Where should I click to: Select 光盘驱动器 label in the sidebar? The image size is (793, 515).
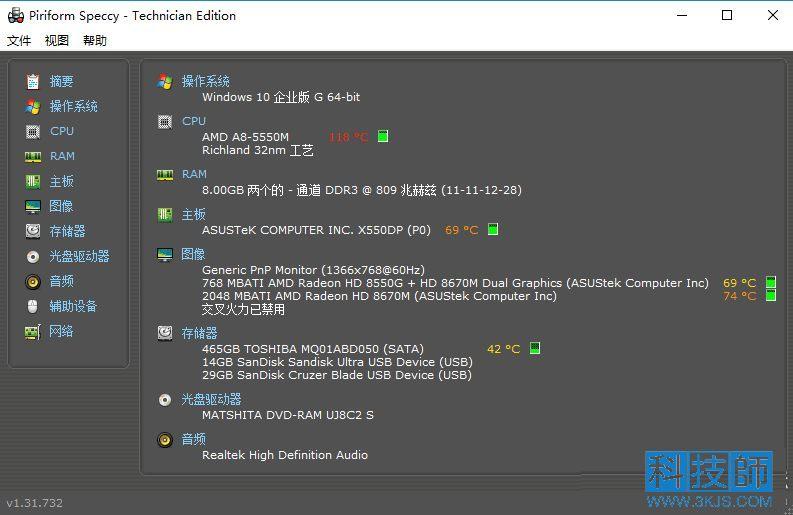coord(79,256)
